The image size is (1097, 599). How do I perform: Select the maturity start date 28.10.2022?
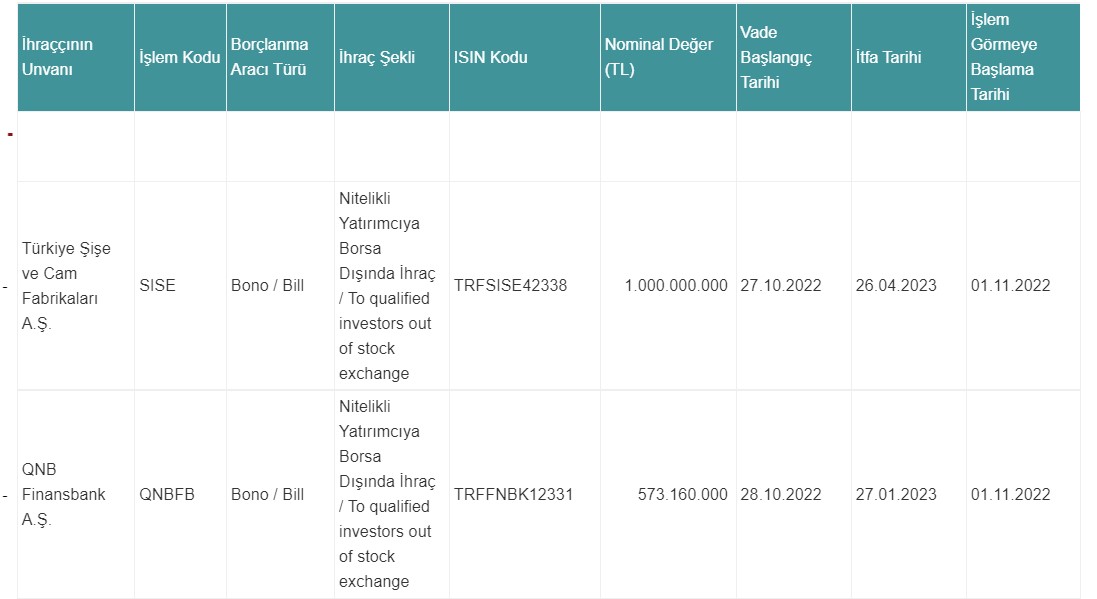781,494
